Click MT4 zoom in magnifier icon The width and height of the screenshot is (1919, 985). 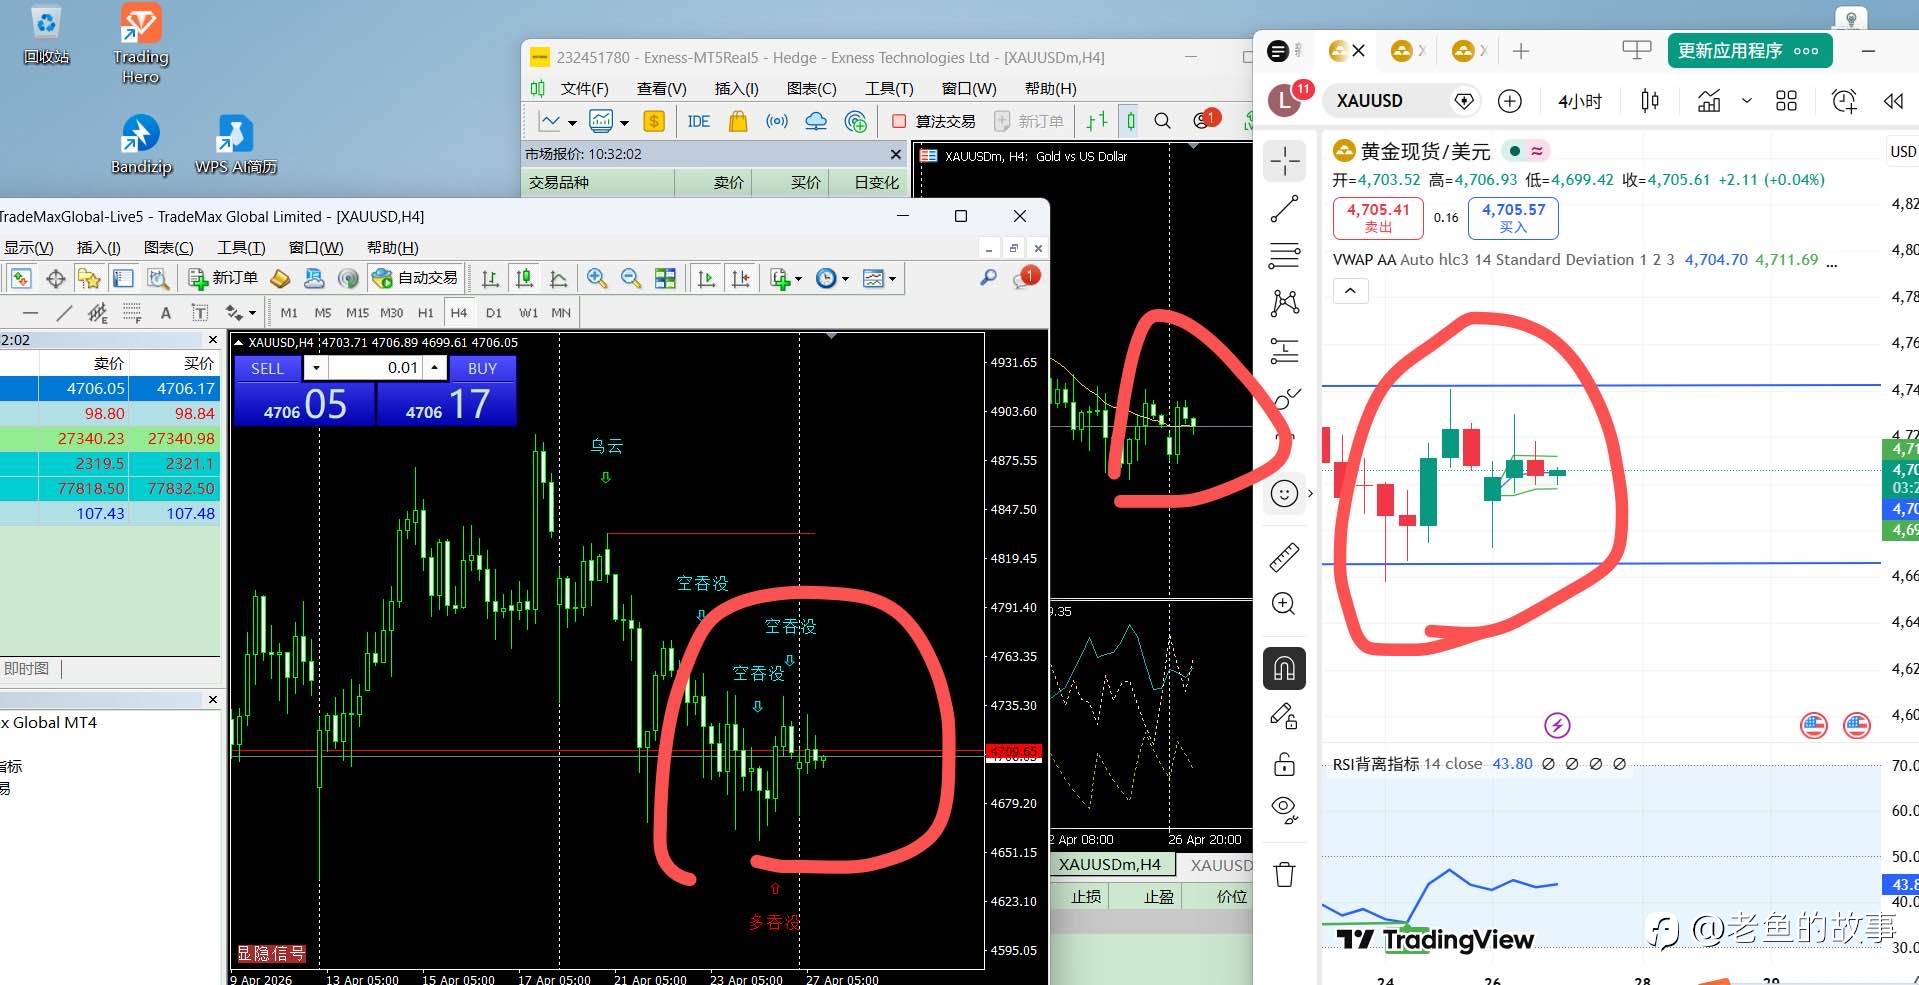pyautogui.click(x=597, y=278)
